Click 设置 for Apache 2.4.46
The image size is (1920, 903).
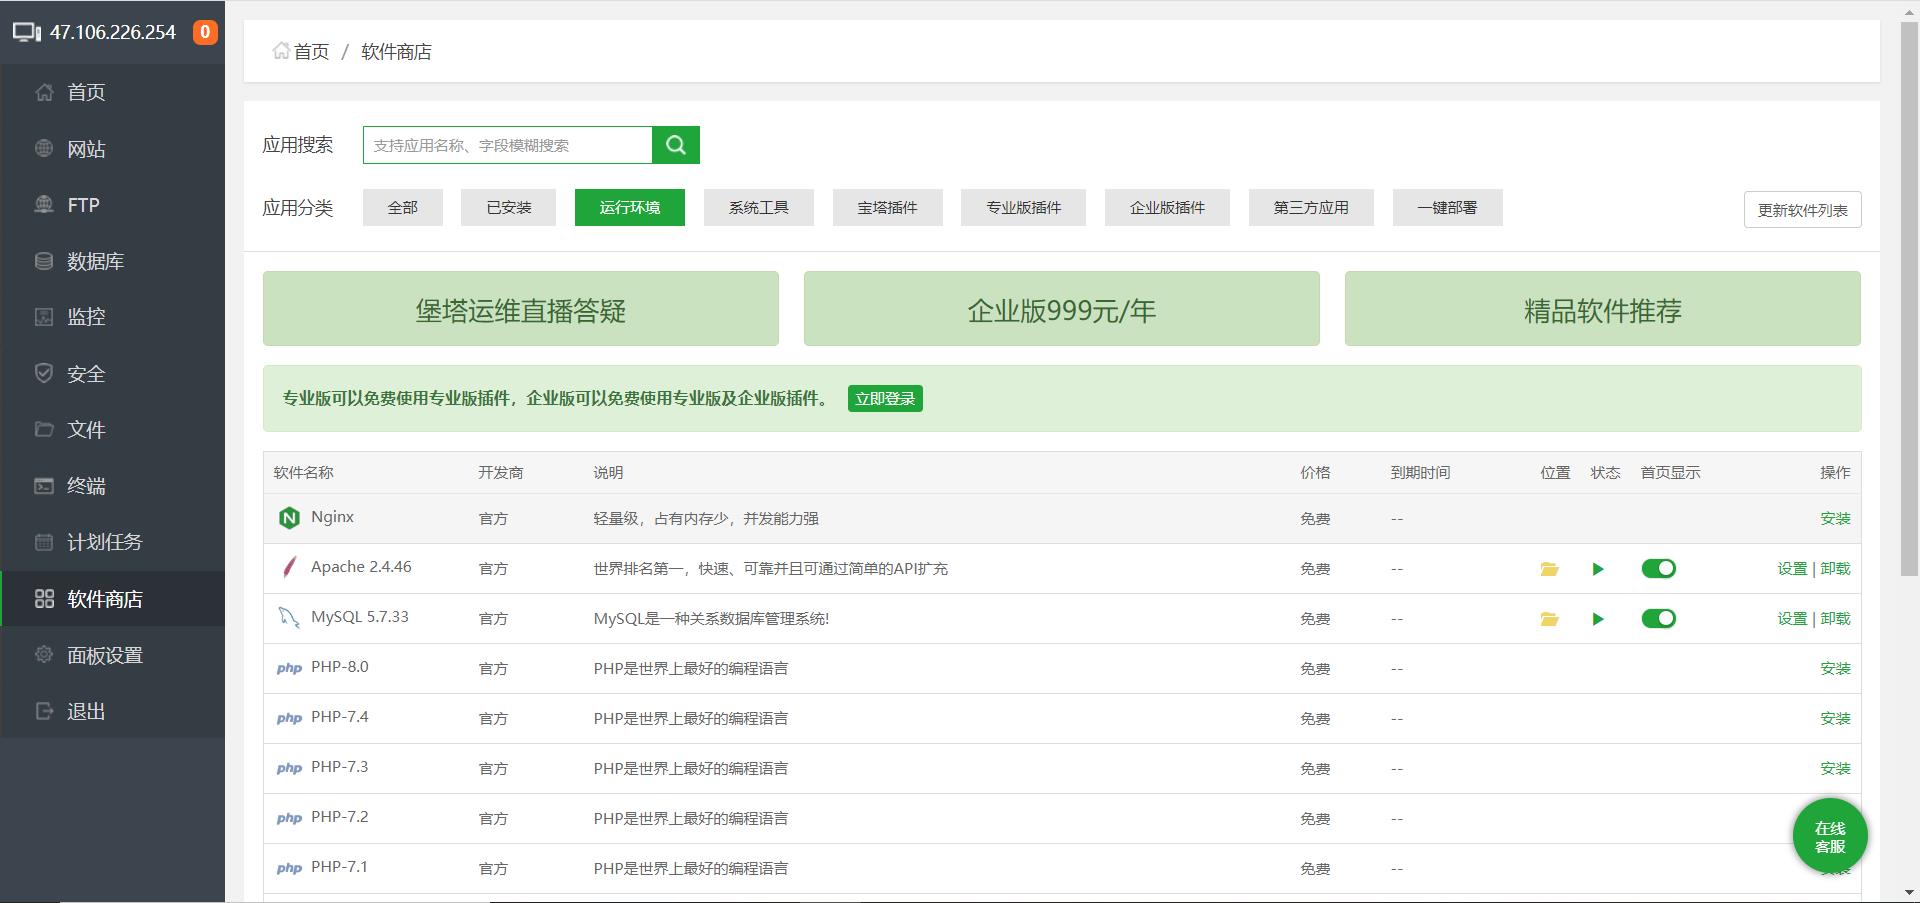tap(1792, 568)
